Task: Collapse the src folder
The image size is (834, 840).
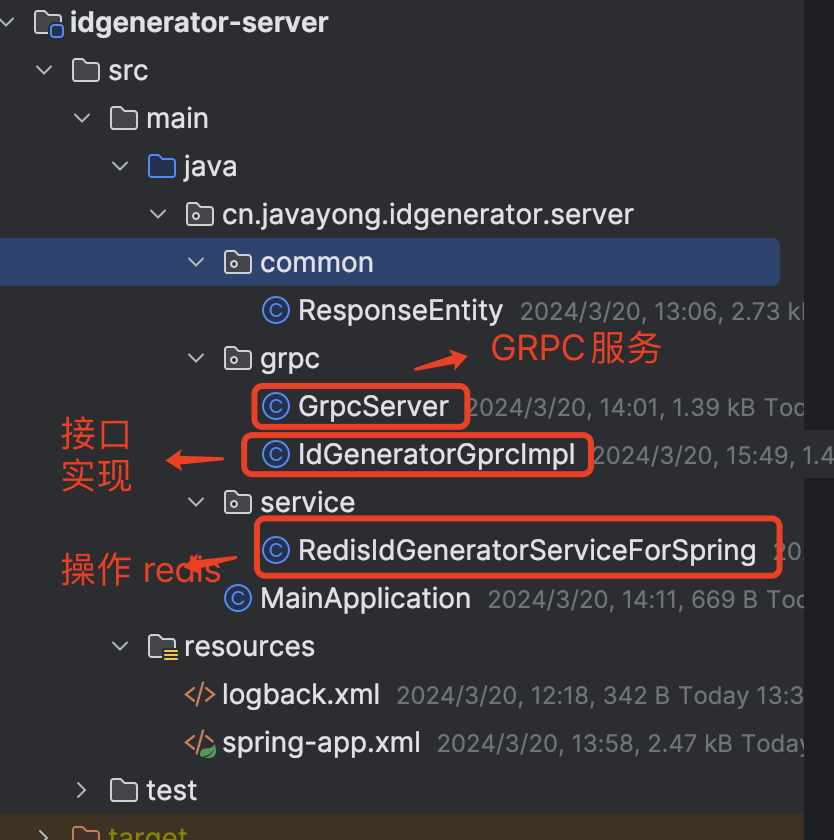Action: pyautogui.click(x=44, y=71)
